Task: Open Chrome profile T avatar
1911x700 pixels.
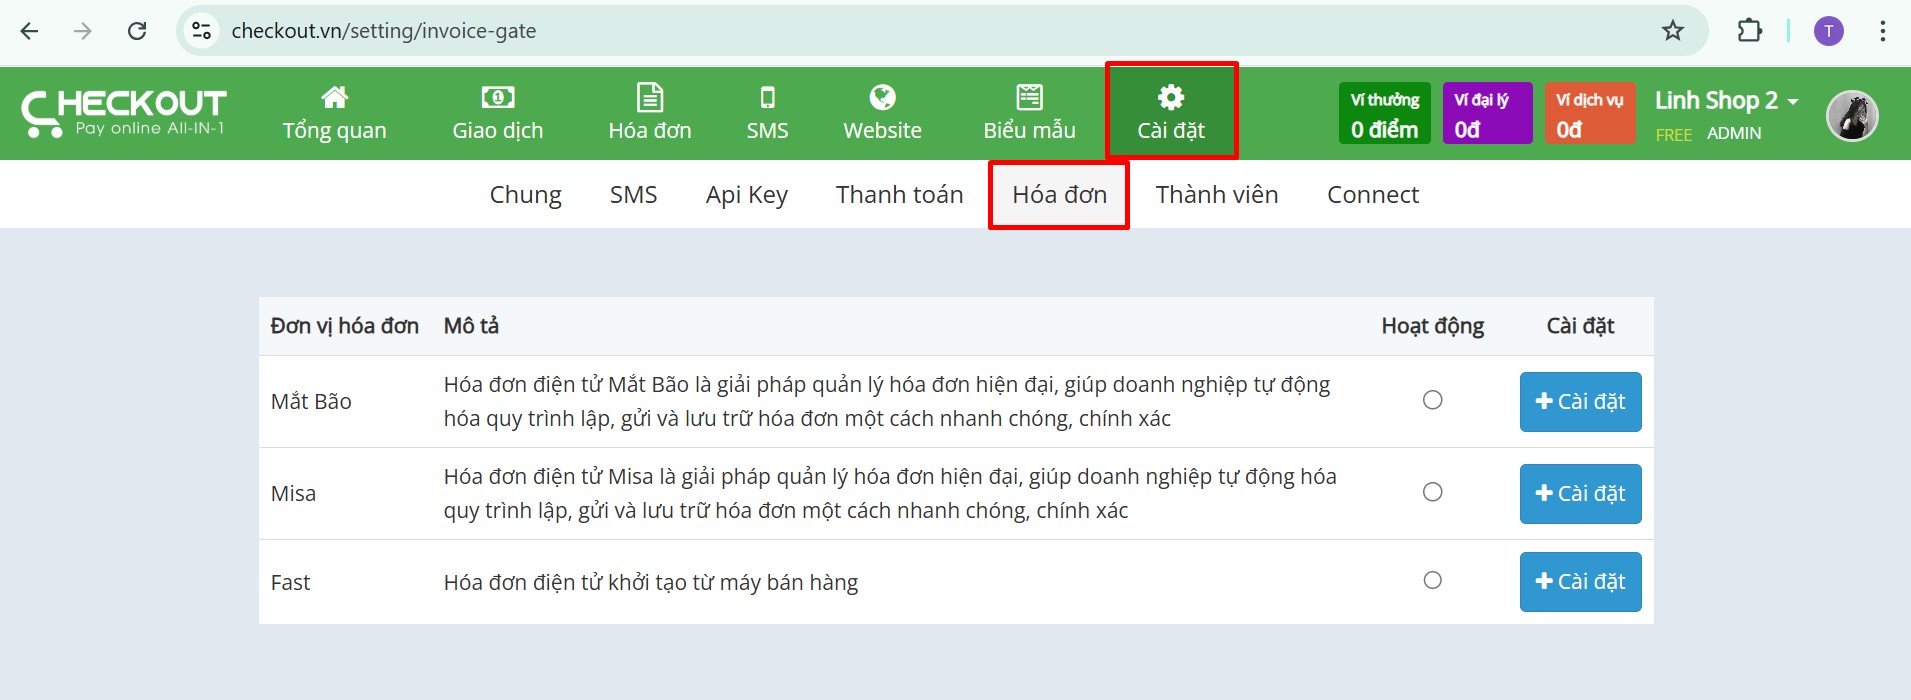Action: (1828, 31)
